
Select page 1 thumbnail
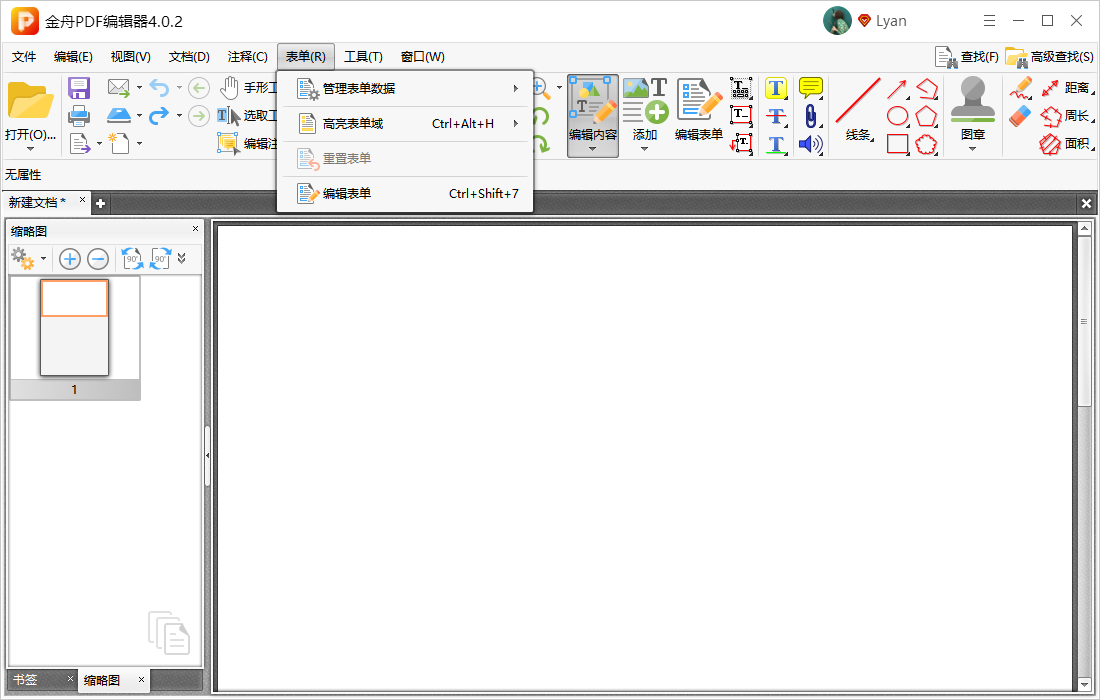tap(74, 338)
